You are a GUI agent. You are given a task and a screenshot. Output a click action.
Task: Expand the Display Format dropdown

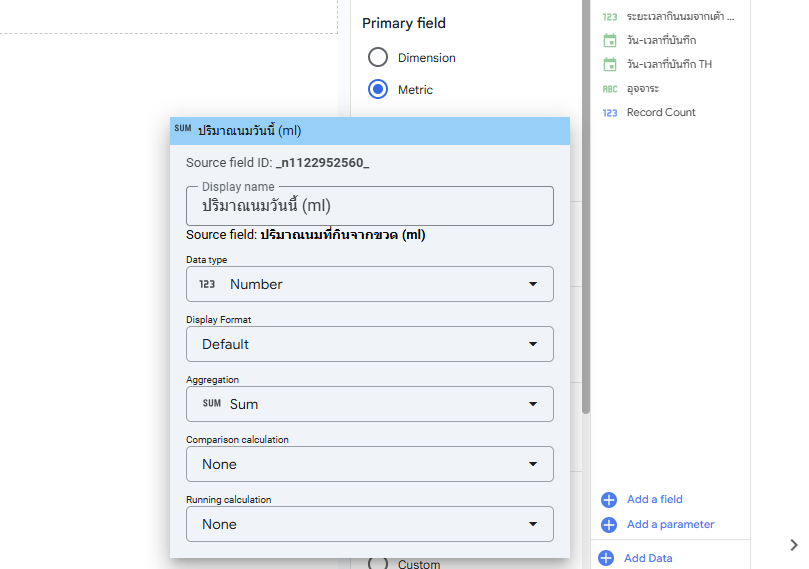point(369,344)
